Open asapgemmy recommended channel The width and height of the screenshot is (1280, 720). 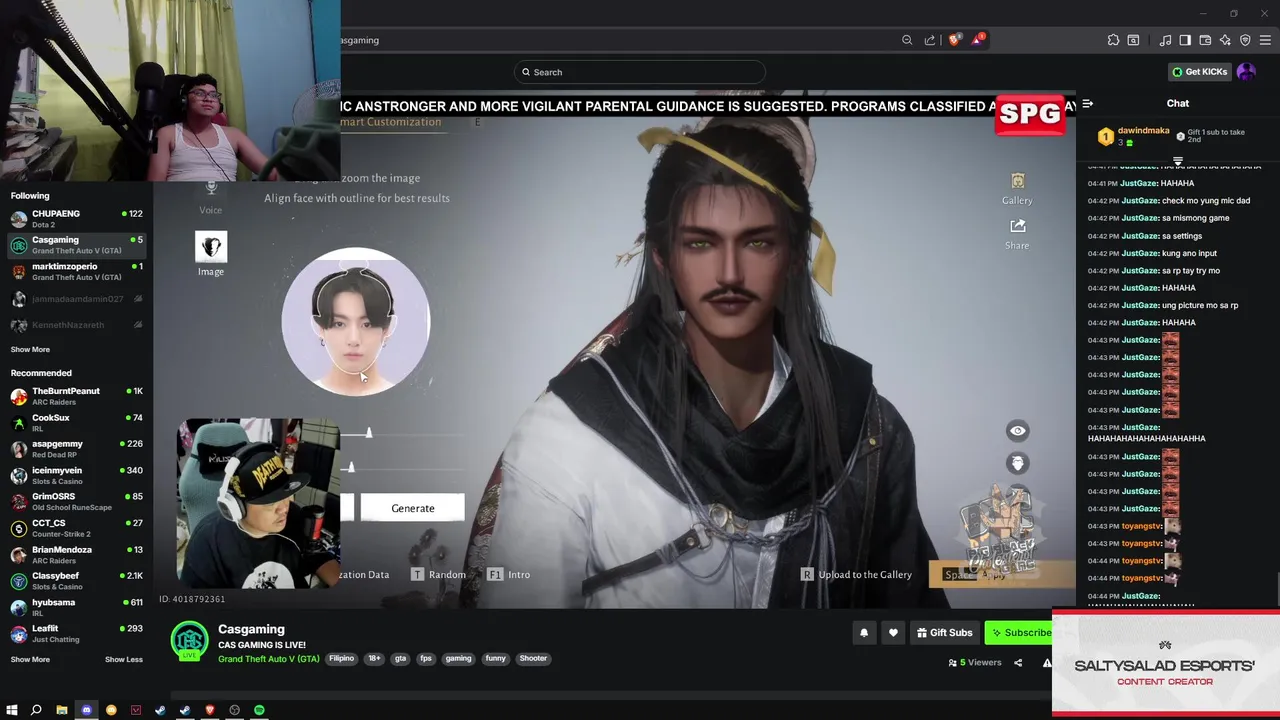click(x=76, y=448)
